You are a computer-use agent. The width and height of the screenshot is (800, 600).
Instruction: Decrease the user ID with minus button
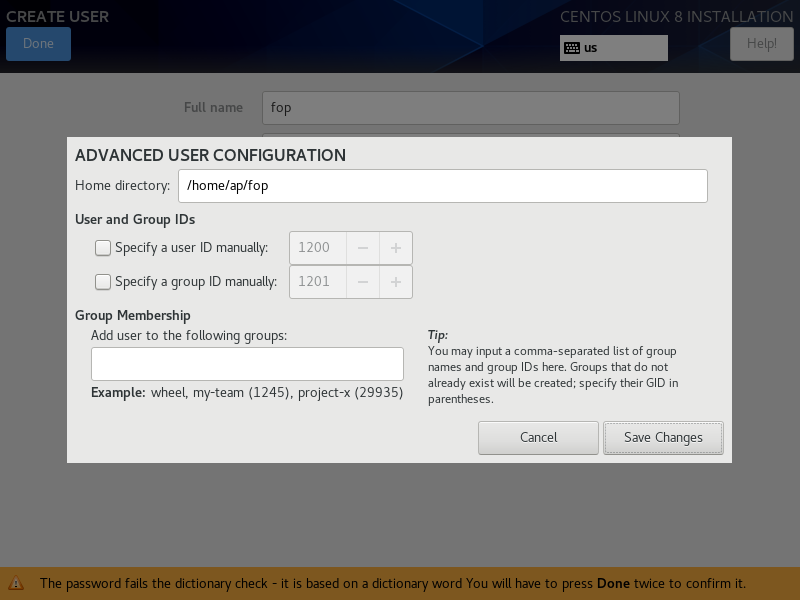[363, 248]
